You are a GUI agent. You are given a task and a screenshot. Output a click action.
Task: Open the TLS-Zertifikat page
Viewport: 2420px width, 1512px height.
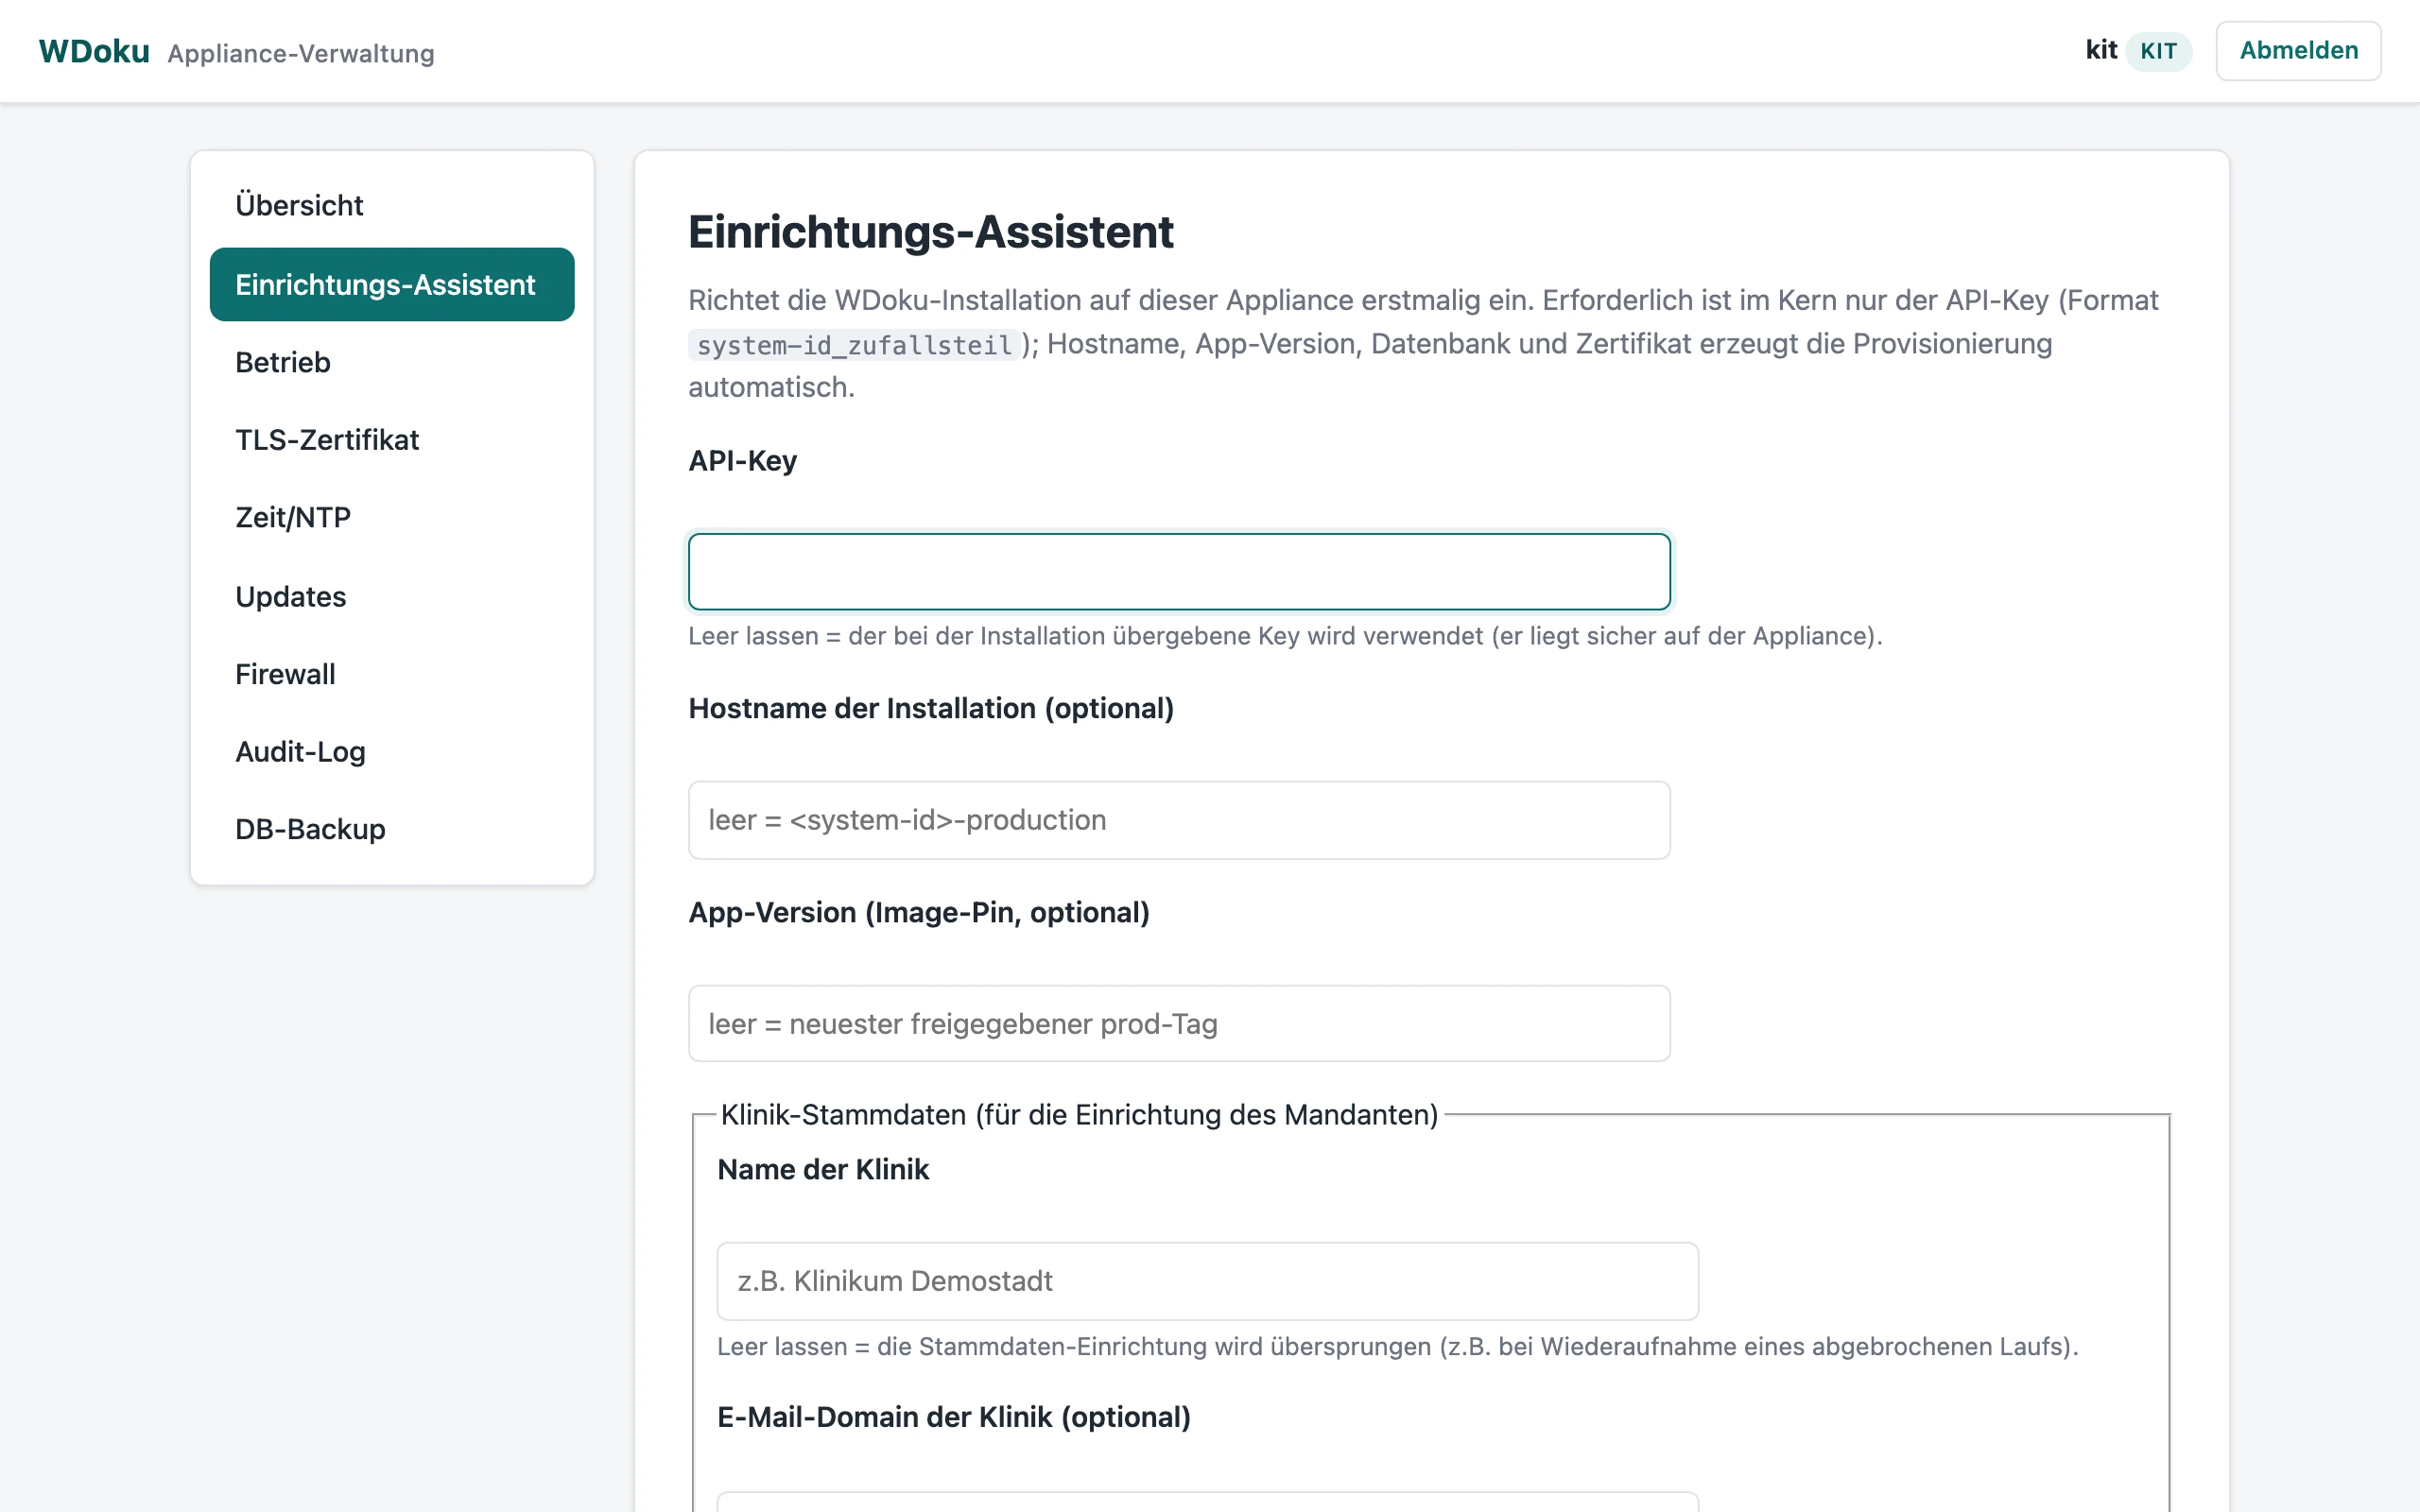pos(391,440)
